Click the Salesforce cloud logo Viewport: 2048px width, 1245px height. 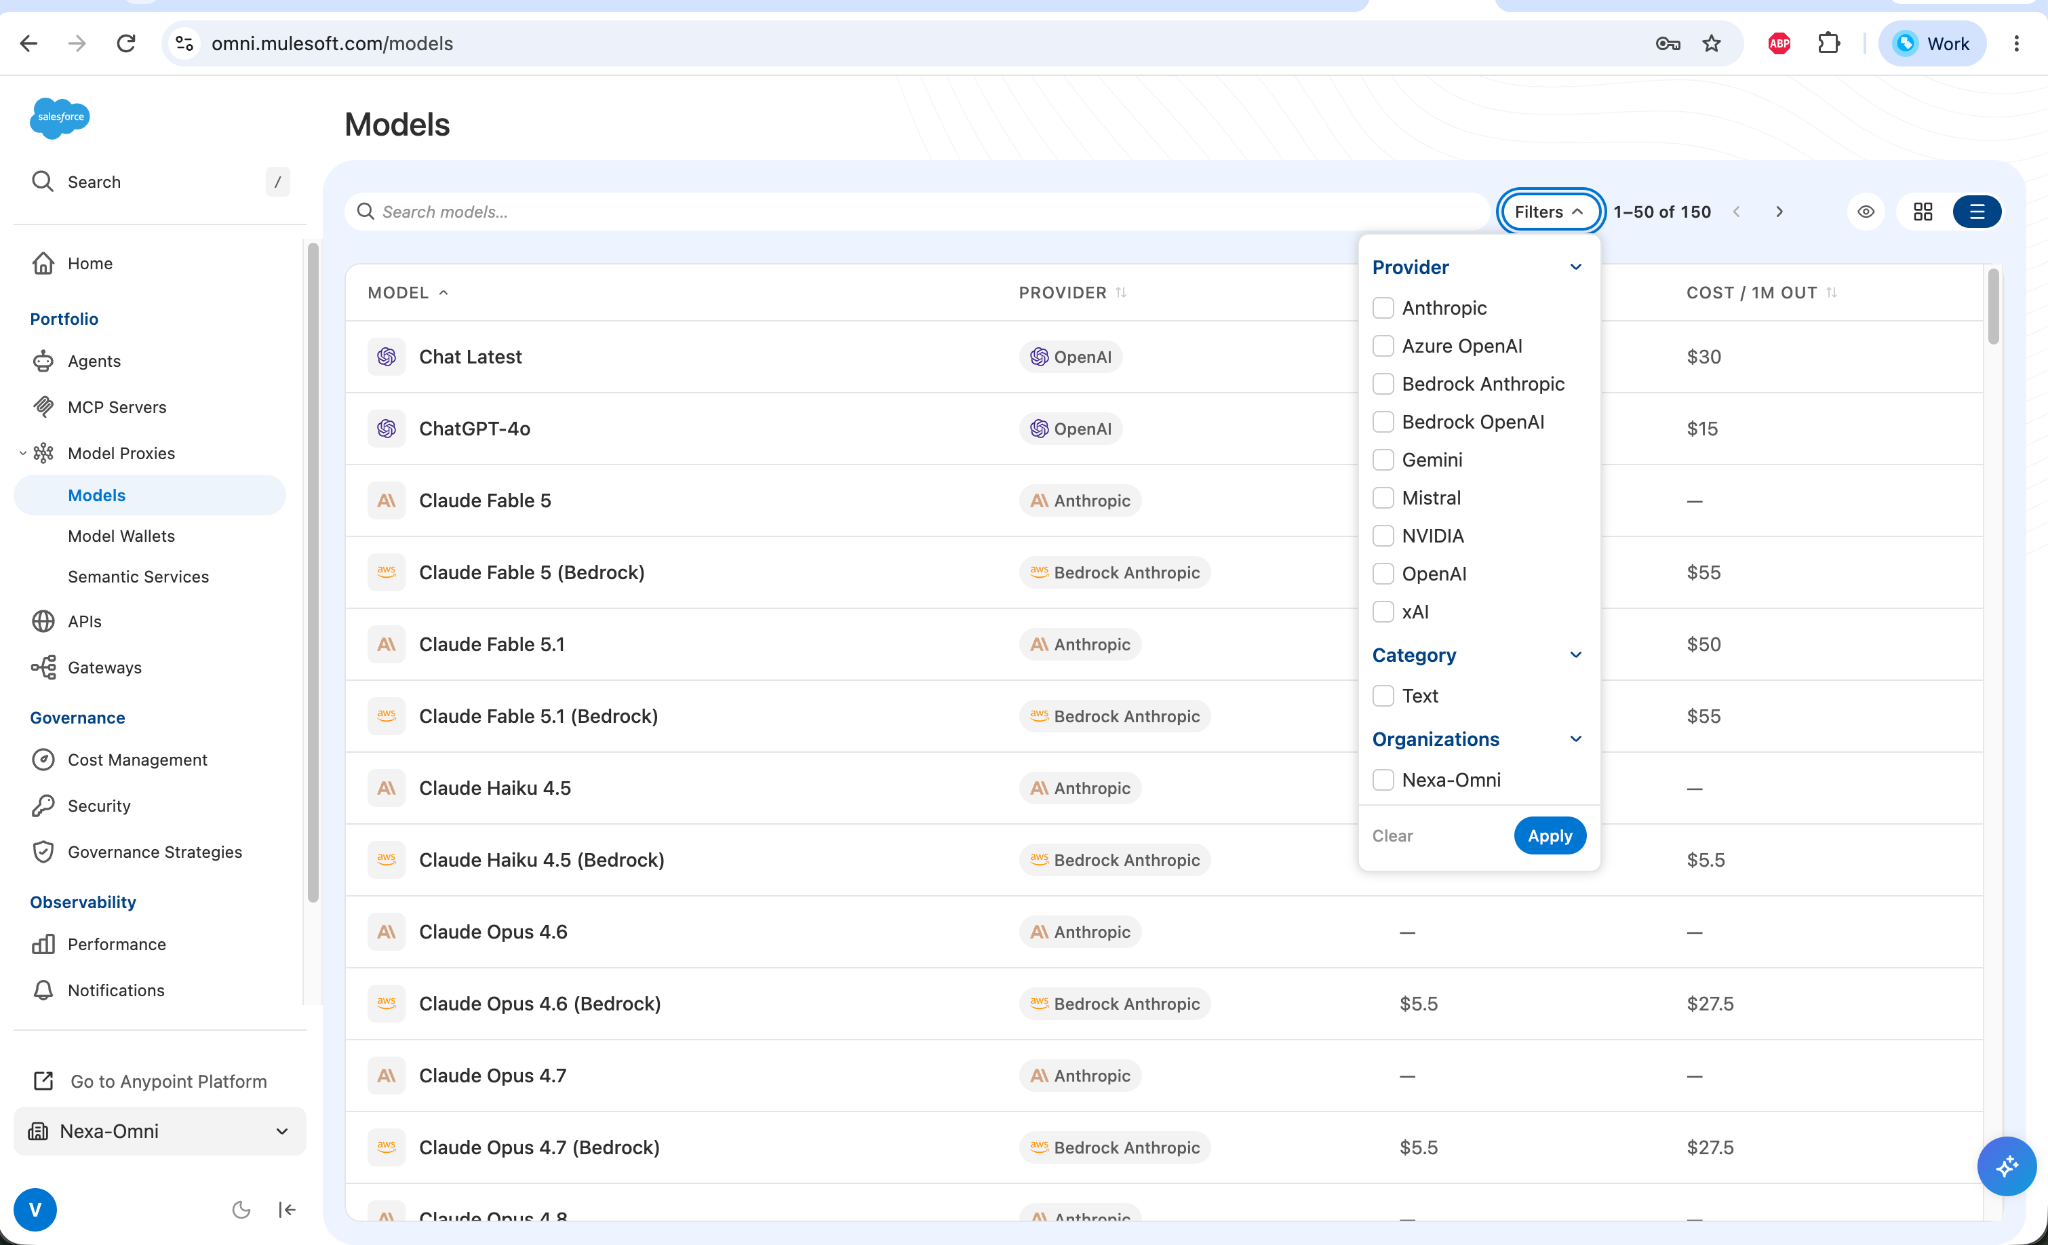60,118
